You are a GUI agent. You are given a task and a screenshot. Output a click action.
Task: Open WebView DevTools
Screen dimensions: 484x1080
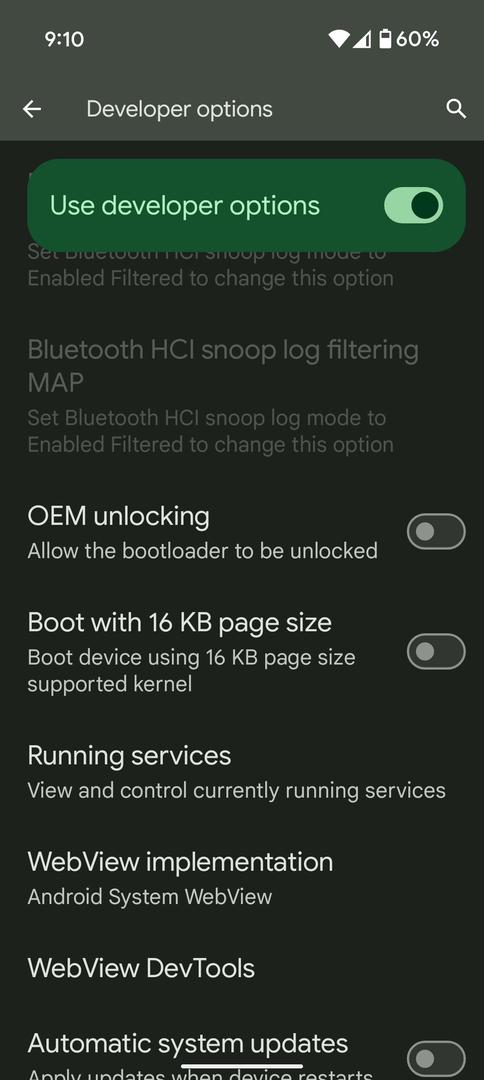point(242,968)
